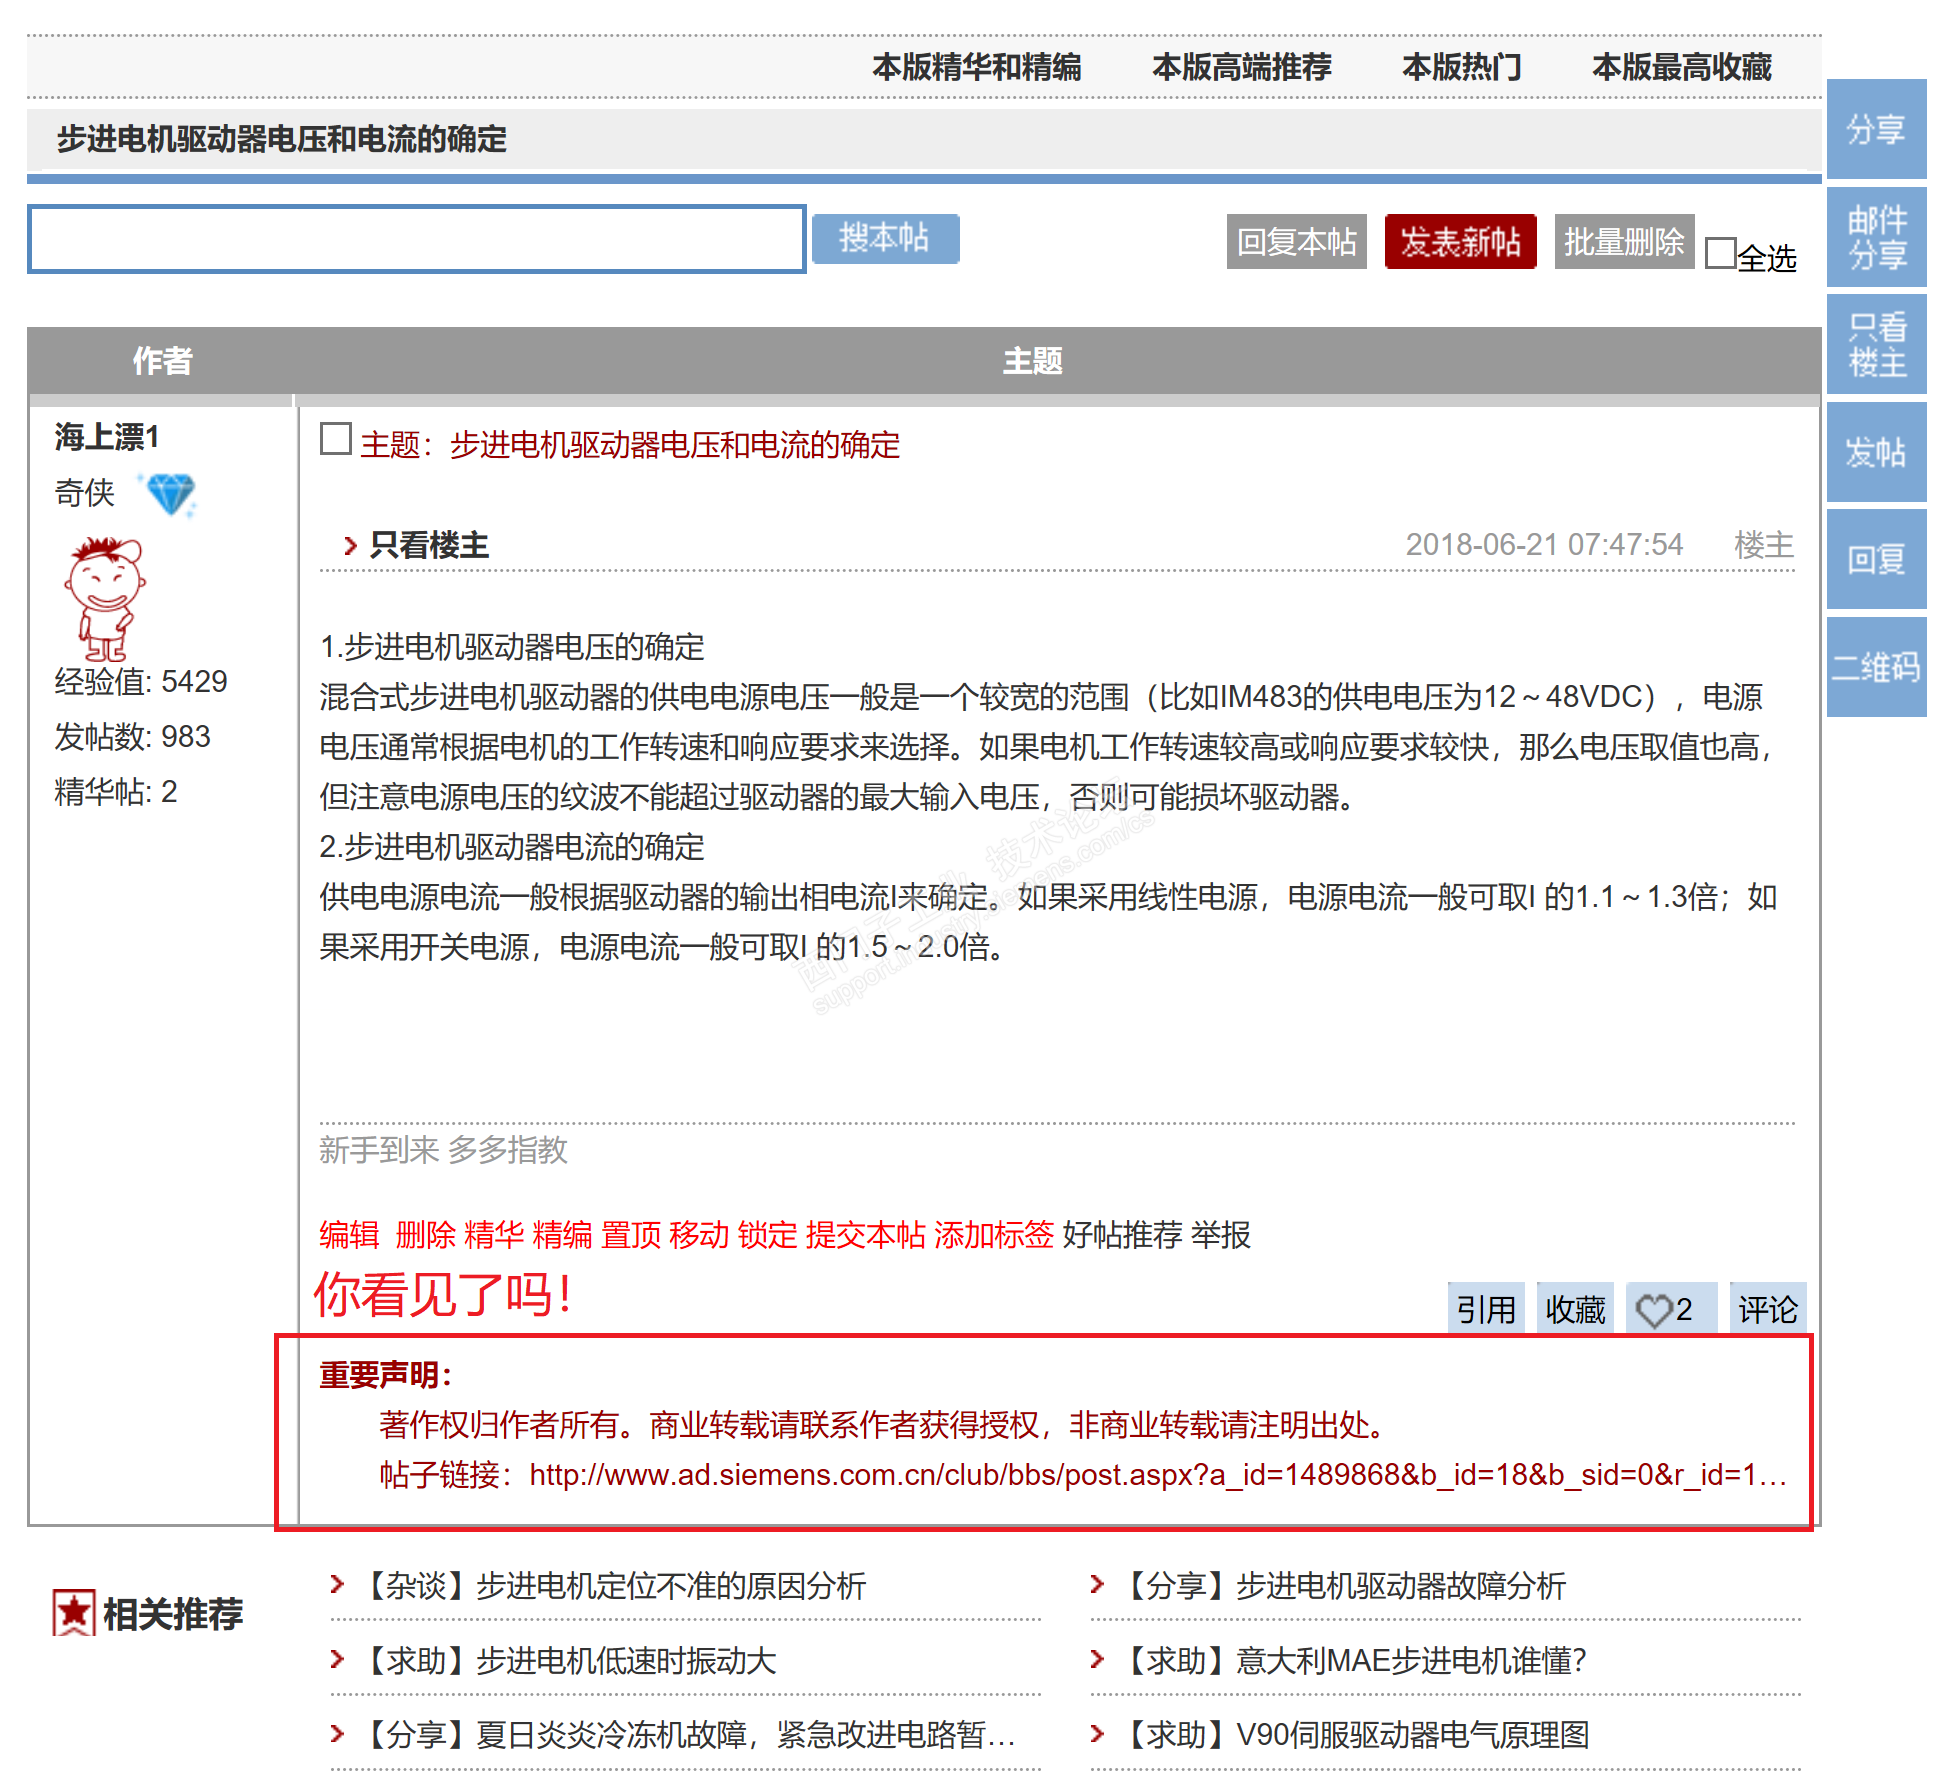Click the red star related-recommendations icon
The height and width of the screenshot is (1792, 1947).
(x=74, y=1613)
